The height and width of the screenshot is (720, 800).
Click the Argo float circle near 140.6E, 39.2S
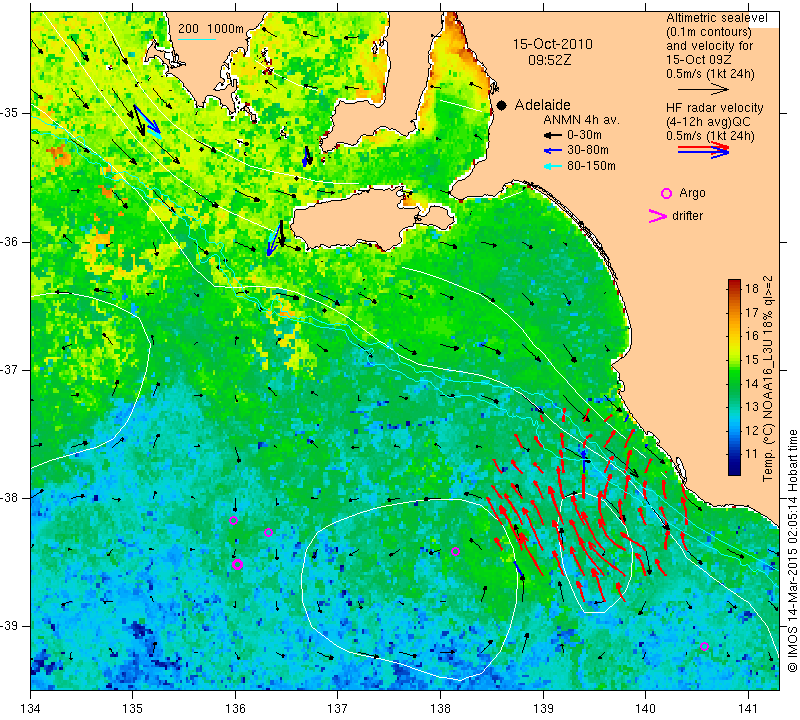click(704, 646)
